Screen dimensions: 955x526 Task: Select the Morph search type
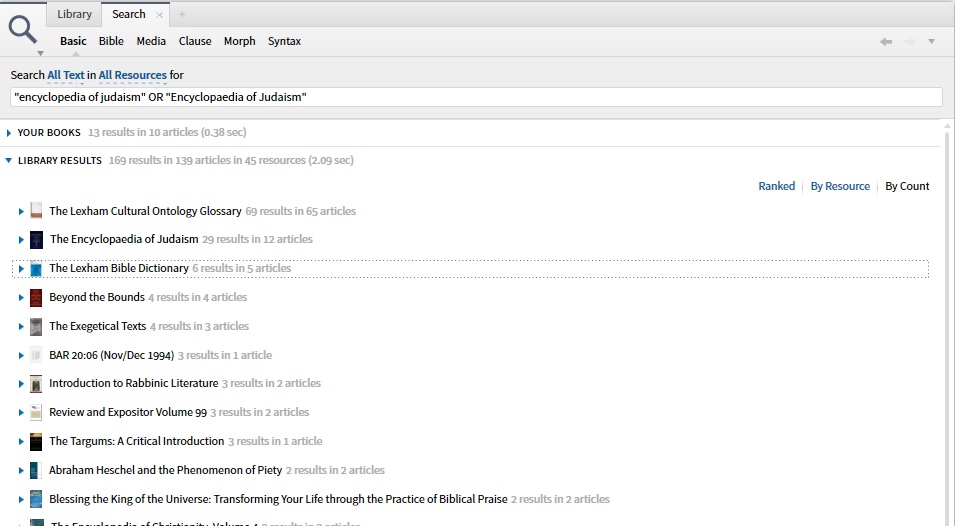239,41
